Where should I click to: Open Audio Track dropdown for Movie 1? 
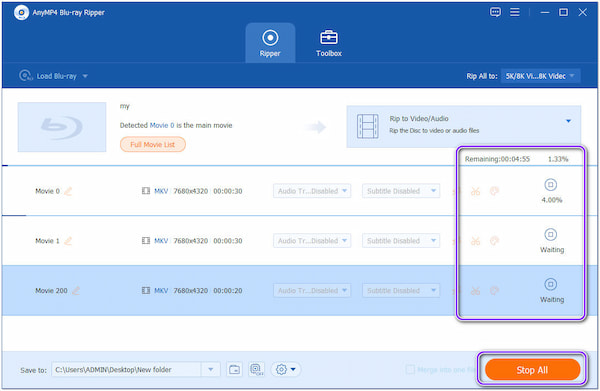pos(312,240)
